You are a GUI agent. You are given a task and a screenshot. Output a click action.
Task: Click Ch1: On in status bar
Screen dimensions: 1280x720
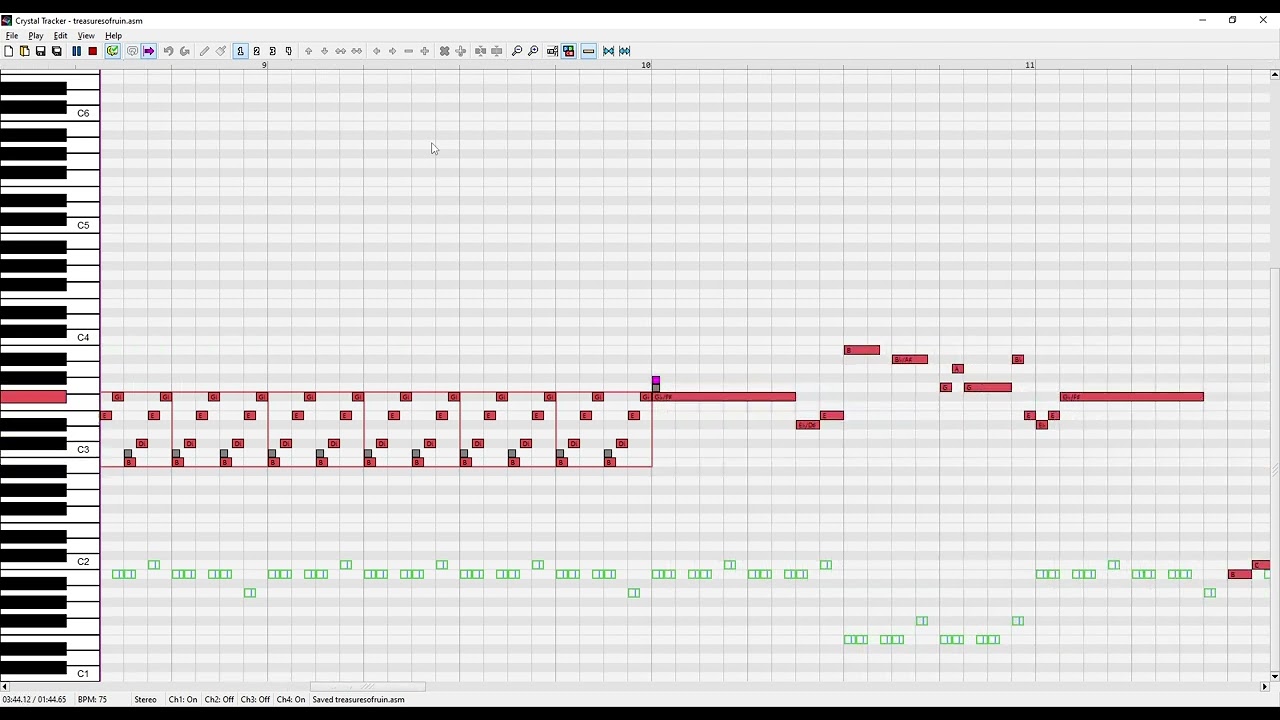click(x=183, y=700)
